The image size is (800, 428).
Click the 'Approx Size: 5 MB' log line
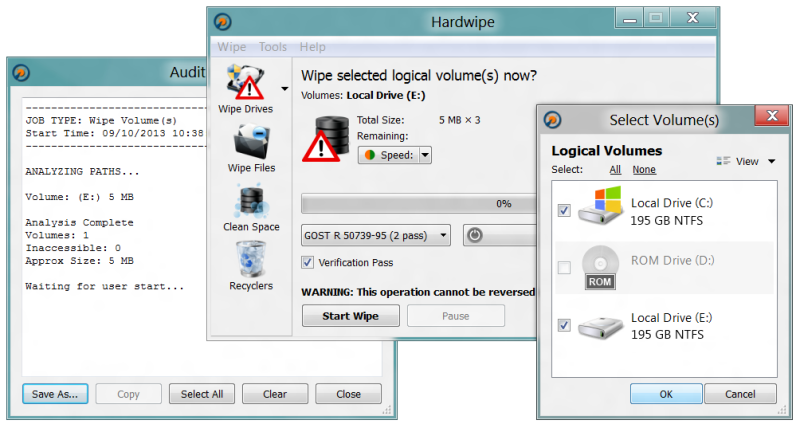pyautogui.click(x=80, y=261)
